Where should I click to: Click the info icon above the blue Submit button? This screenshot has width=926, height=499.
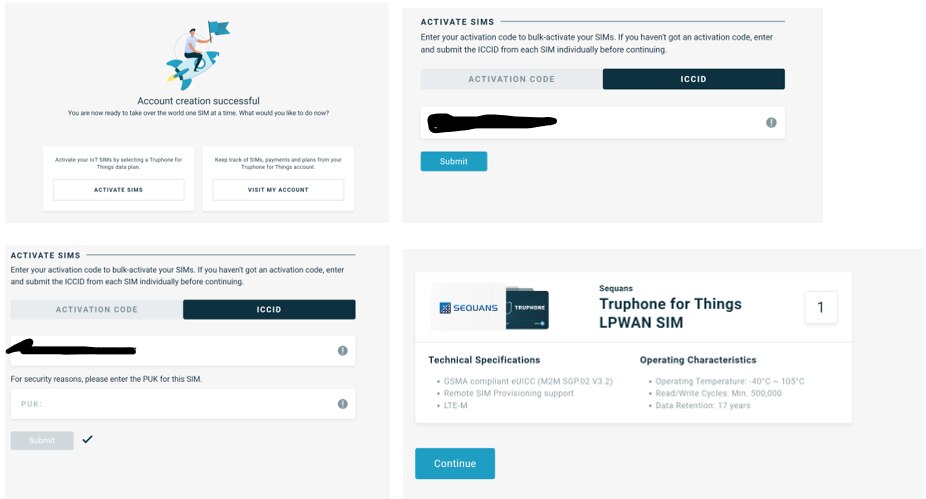(771, 122)
